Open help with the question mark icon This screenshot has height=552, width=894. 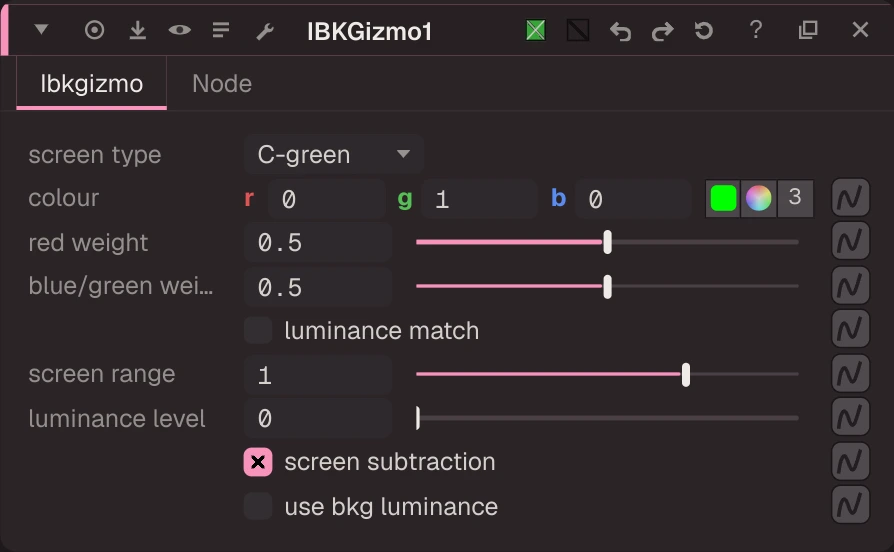coord(756,30)
